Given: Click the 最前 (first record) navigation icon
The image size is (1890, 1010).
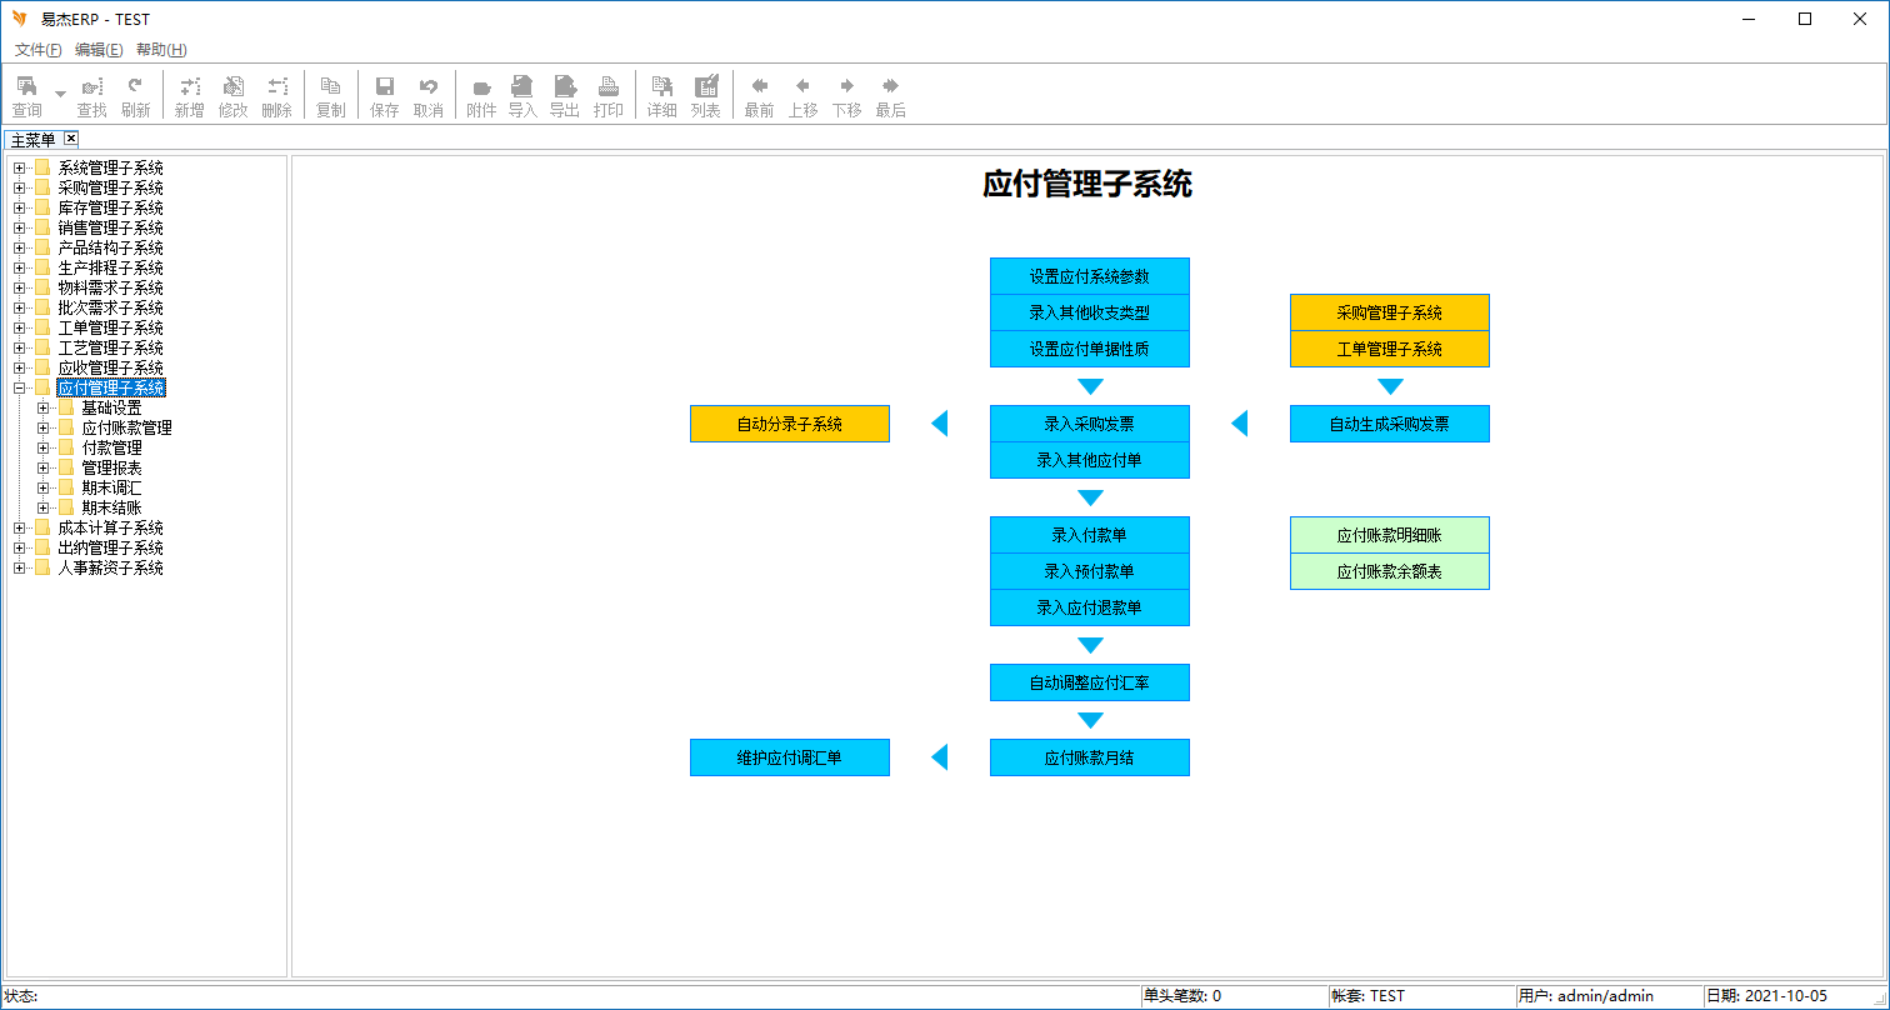Looking at the screenshot, I should click(760, 97).
